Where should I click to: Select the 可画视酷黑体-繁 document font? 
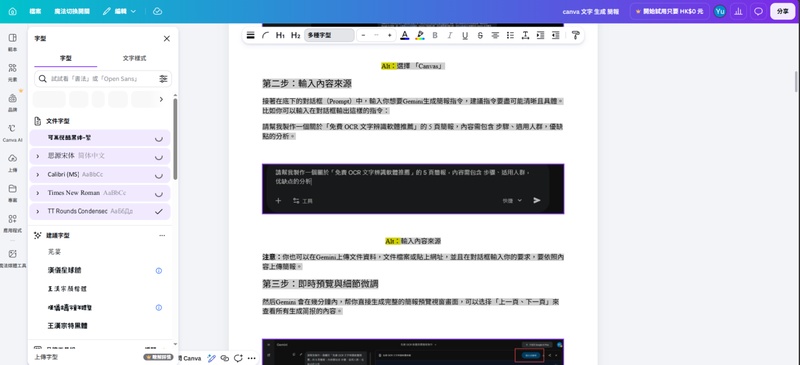[100, 138]
